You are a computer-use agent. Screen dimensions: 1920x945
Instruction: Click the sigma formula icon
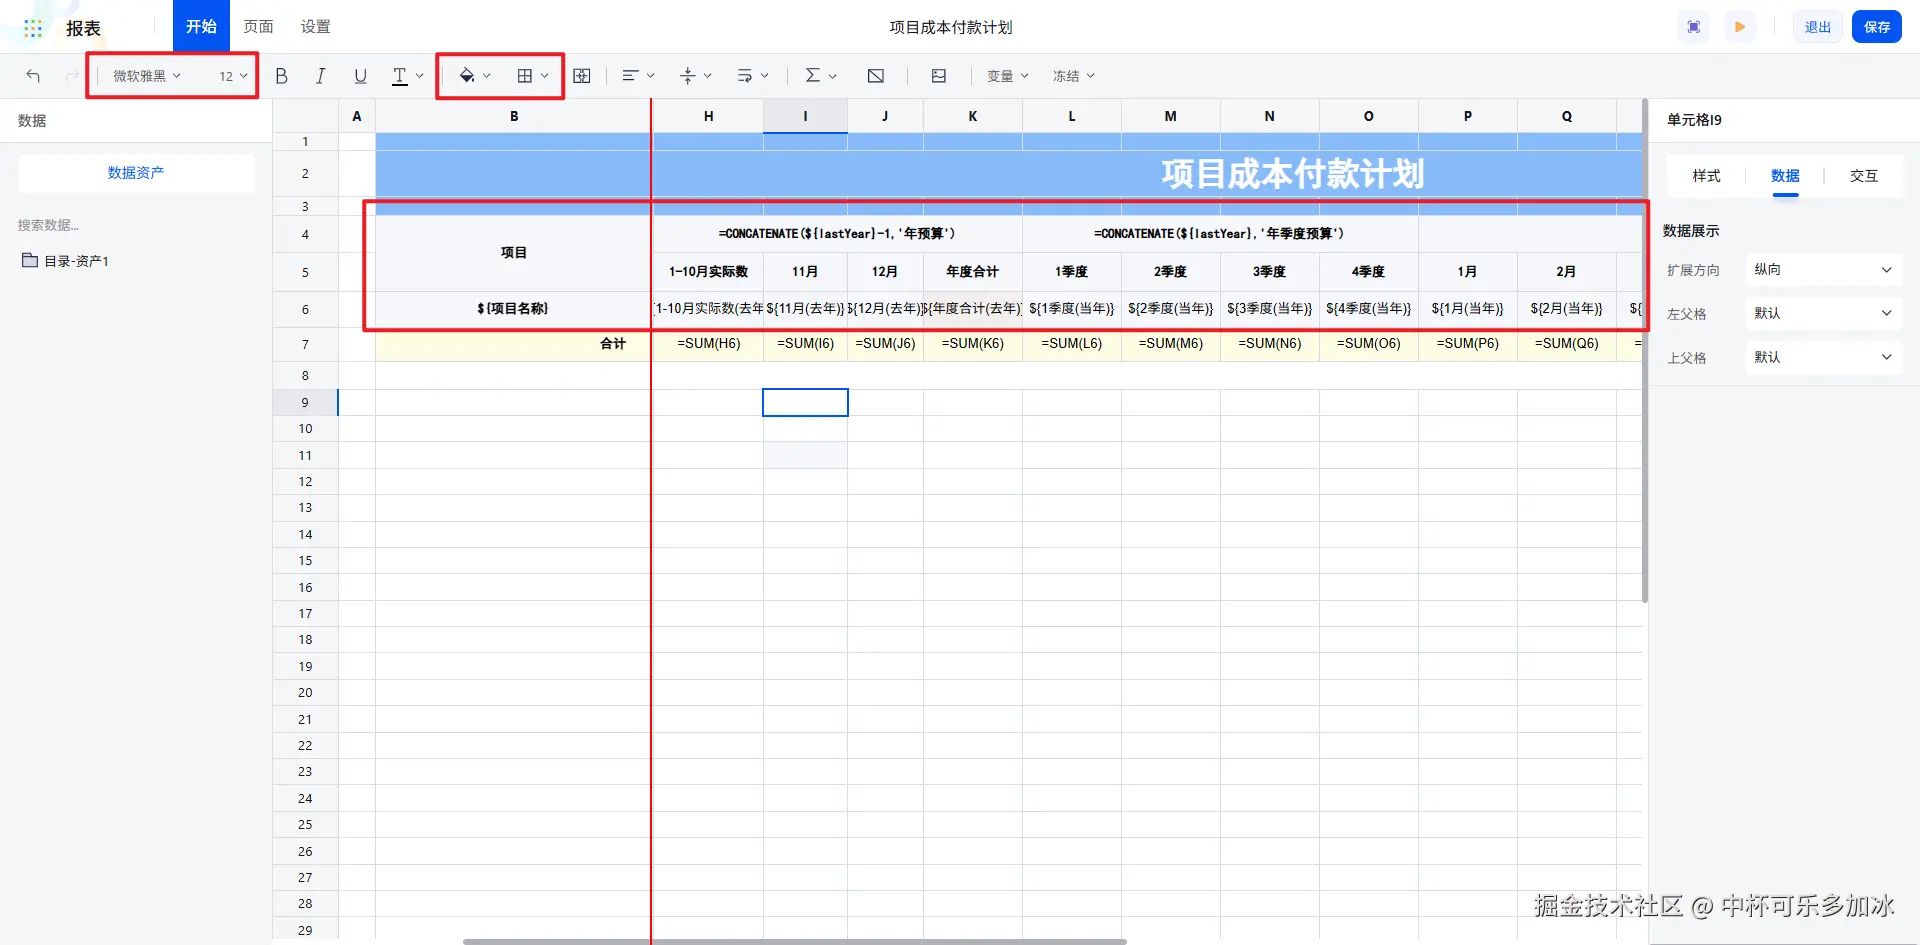coord(813,76)
